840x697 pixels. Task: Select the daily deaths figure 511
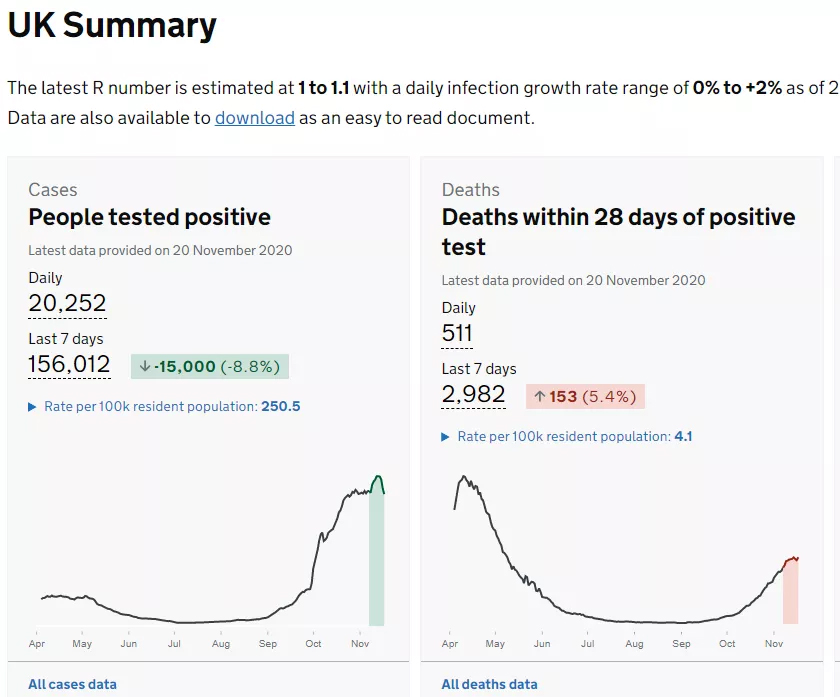click(x=457, y=333)
